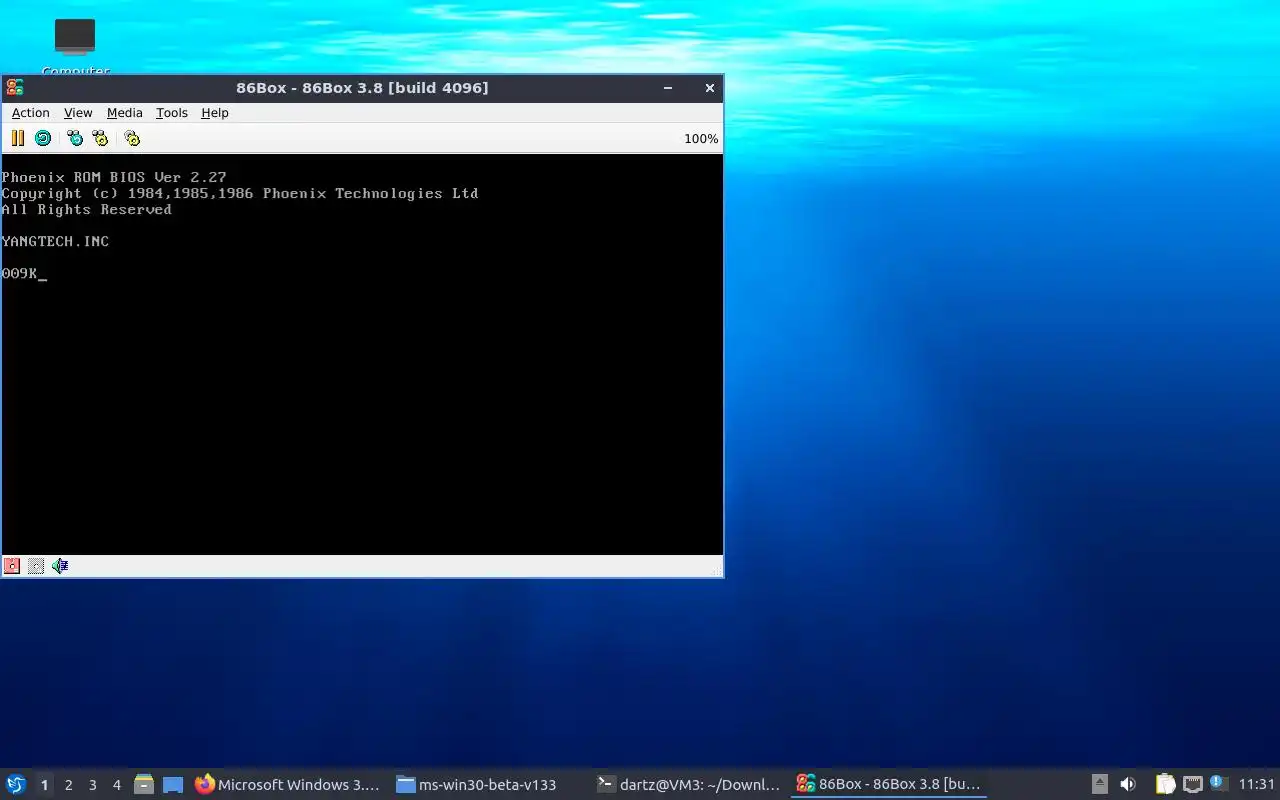Click the show desktop taskbar icon
The image size is (1280, 800).
(173, 785)
